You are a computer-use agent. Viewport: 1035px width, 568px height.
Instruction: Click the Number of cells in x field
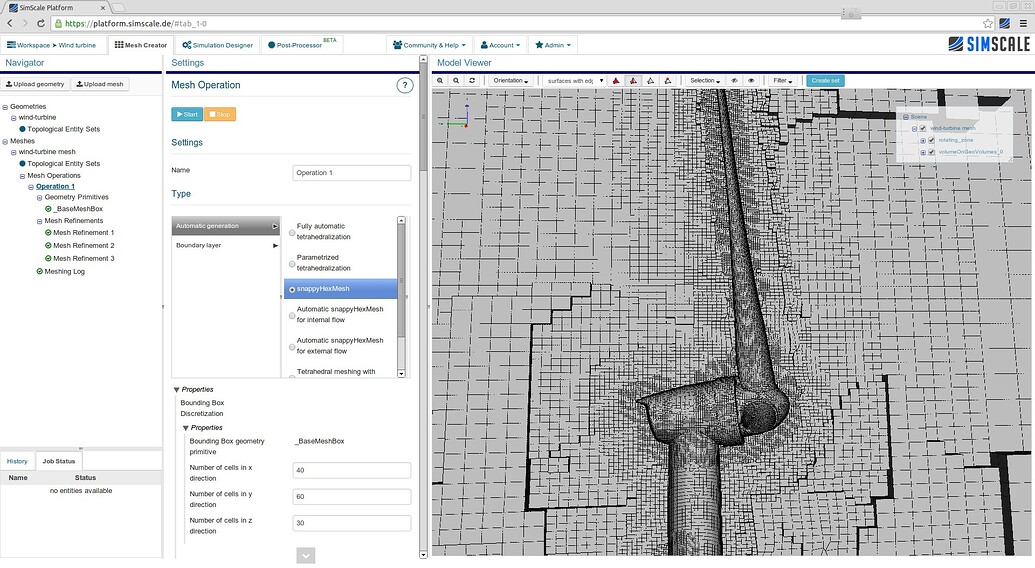pyautogui.click(x=352, y=470)
